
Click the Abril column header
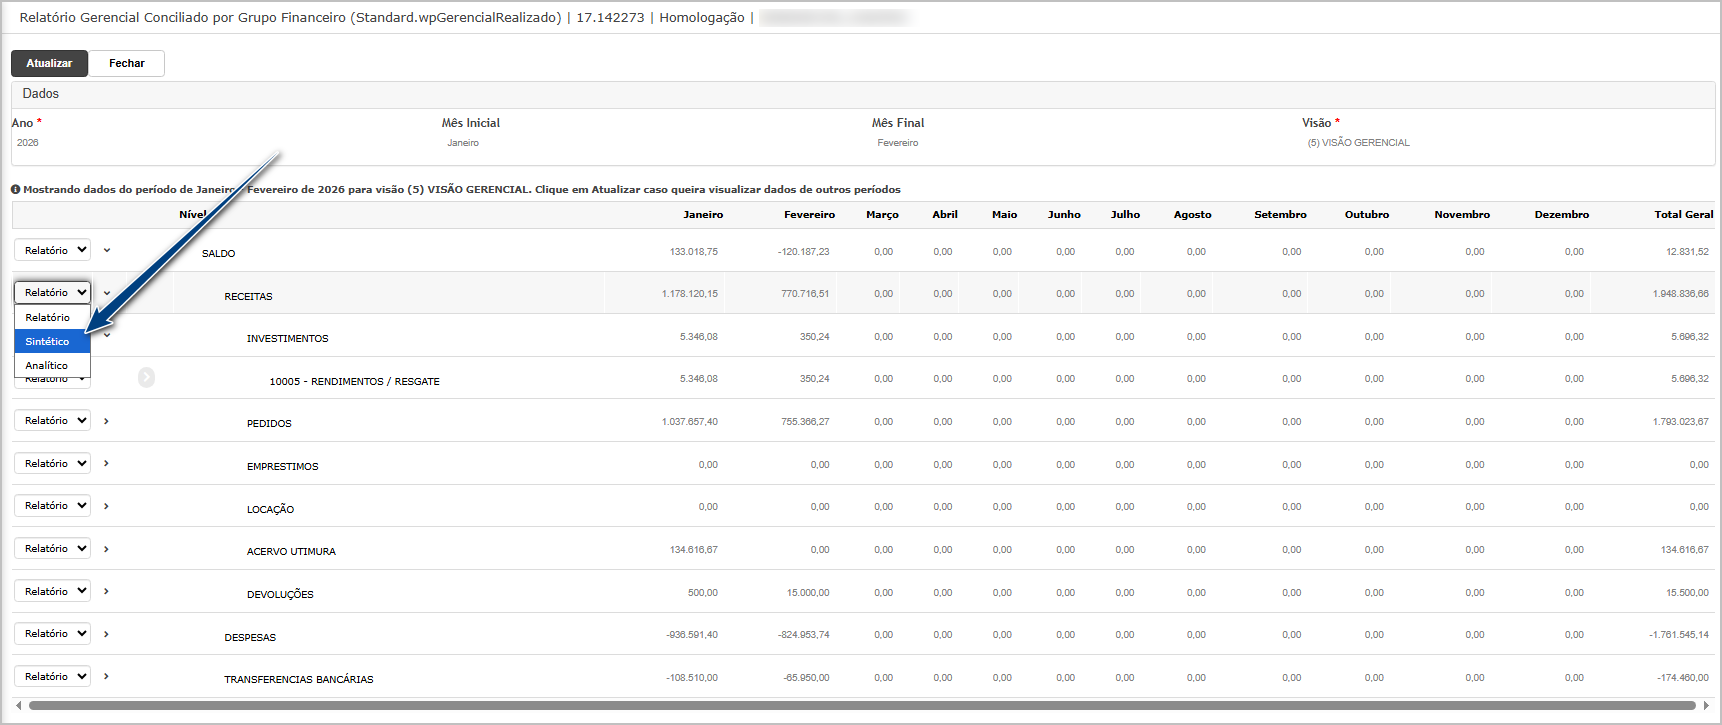click(x=945, y=215)
